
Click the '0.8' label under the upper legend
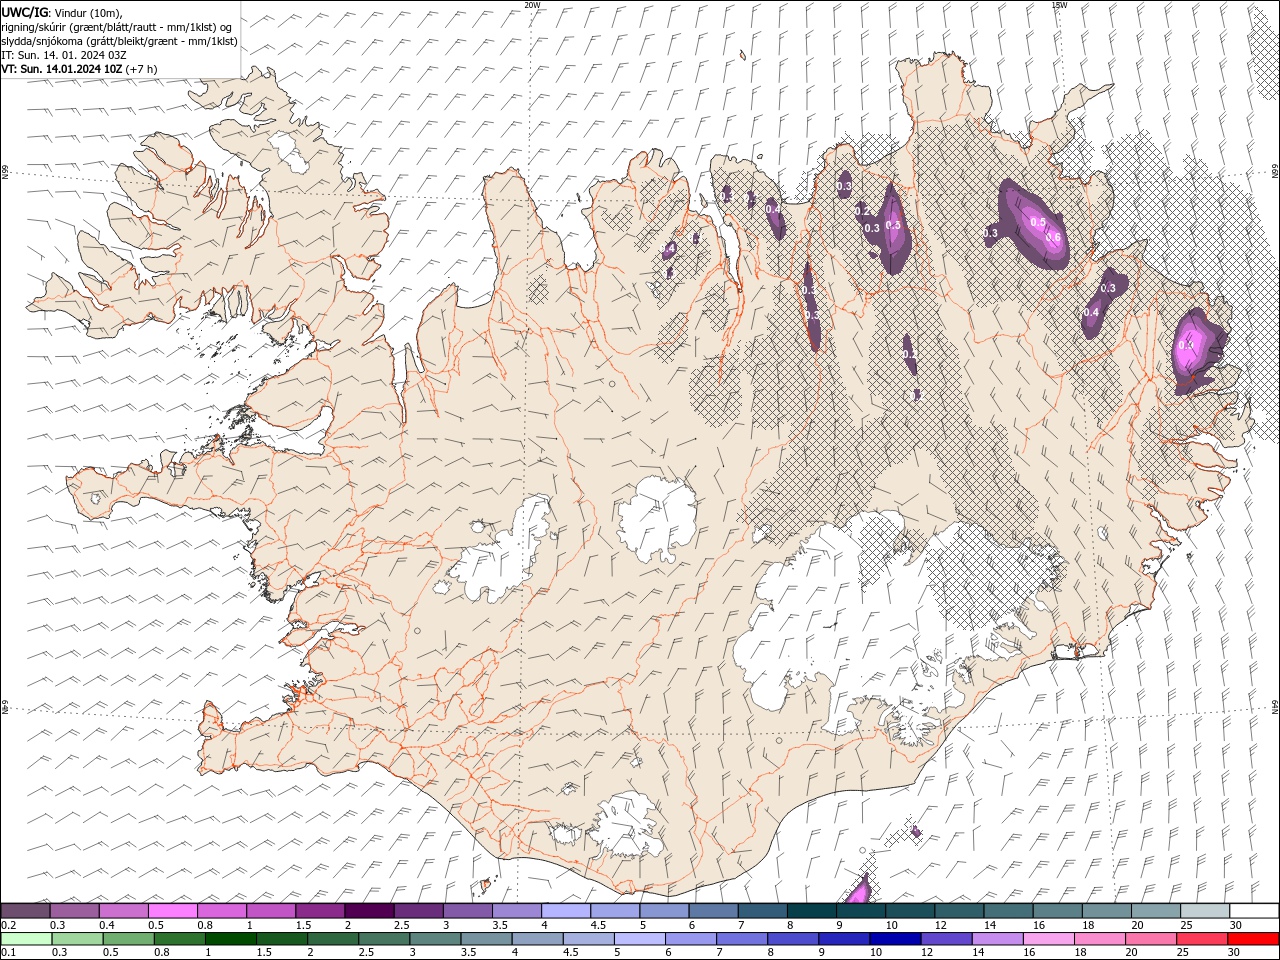(205, 925)
